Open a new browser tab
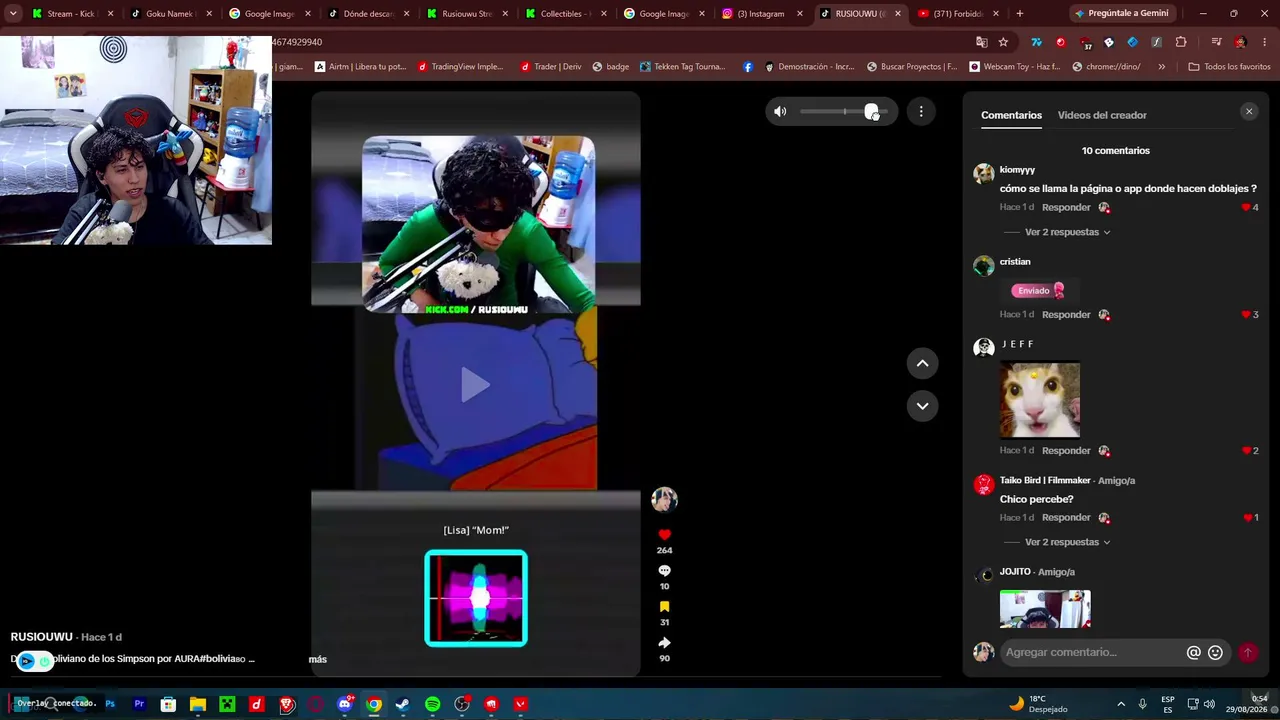Viewport: 1280px width, 720px height. click(x=1019, y=14)
